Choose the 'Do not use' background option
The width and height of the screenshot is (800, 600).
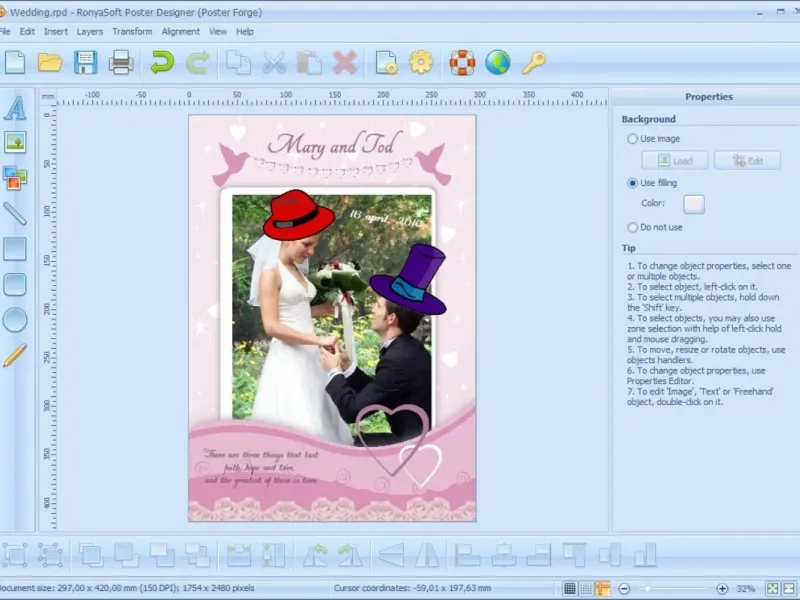tap(632, 227)
